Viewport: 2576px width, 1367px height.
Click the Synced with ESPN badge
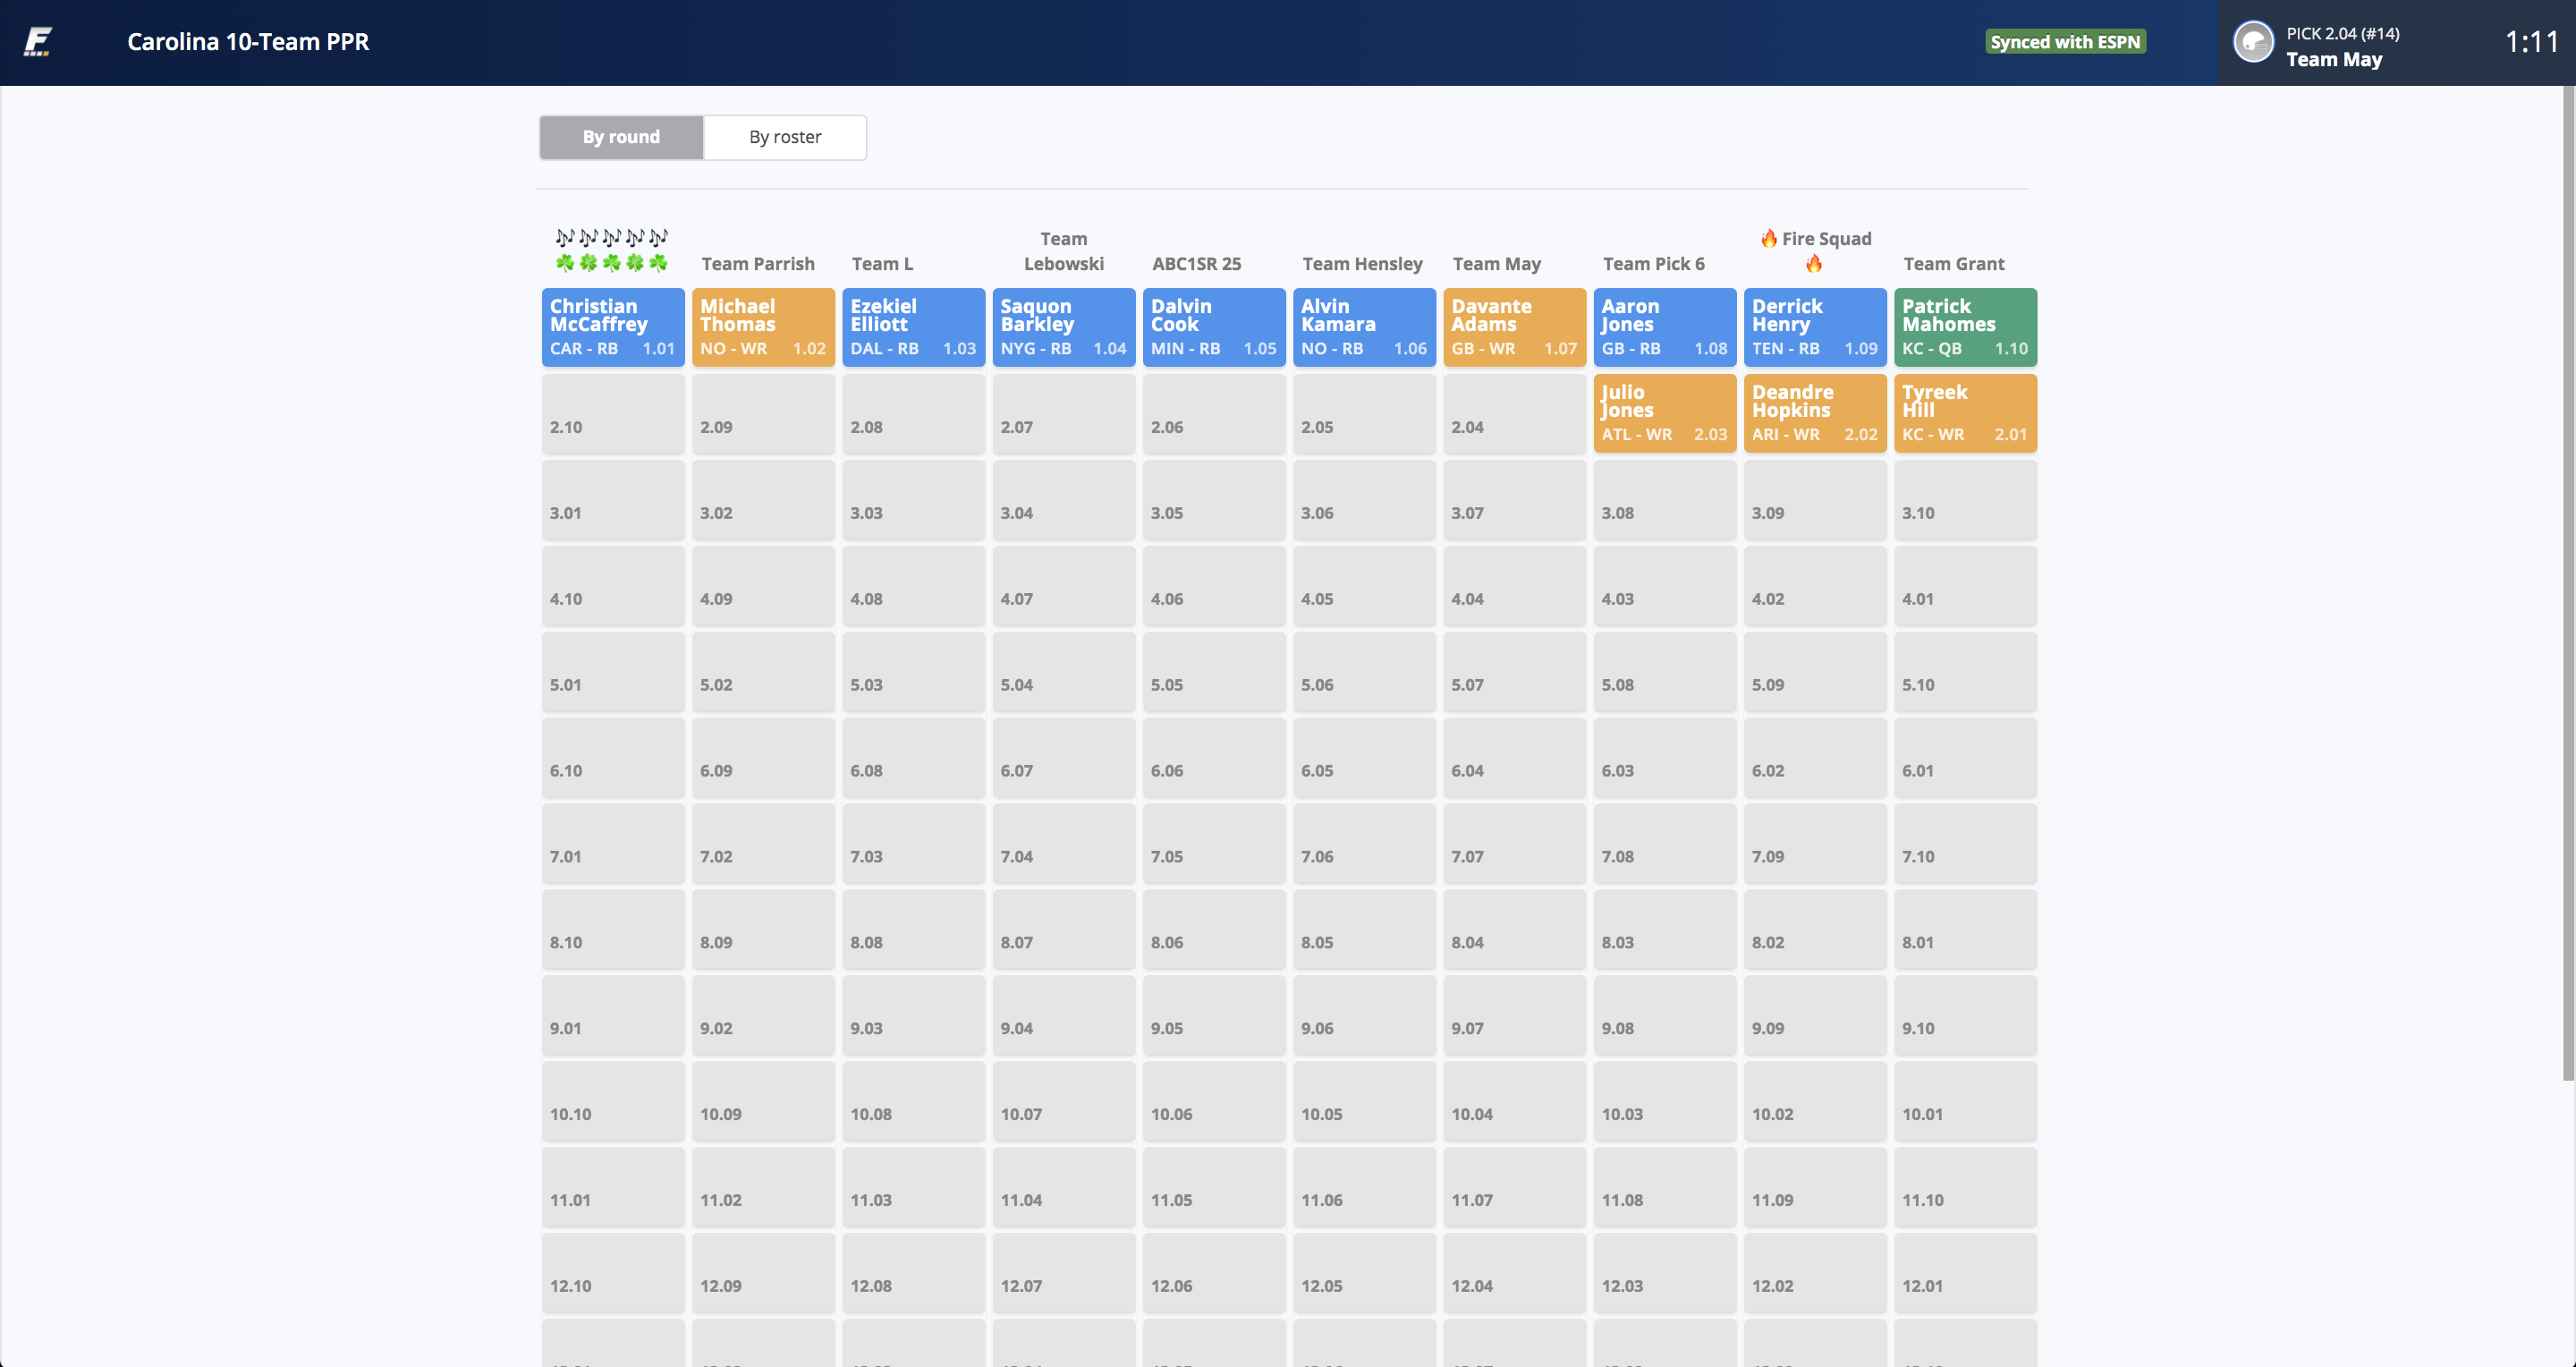click(2065, 42)
